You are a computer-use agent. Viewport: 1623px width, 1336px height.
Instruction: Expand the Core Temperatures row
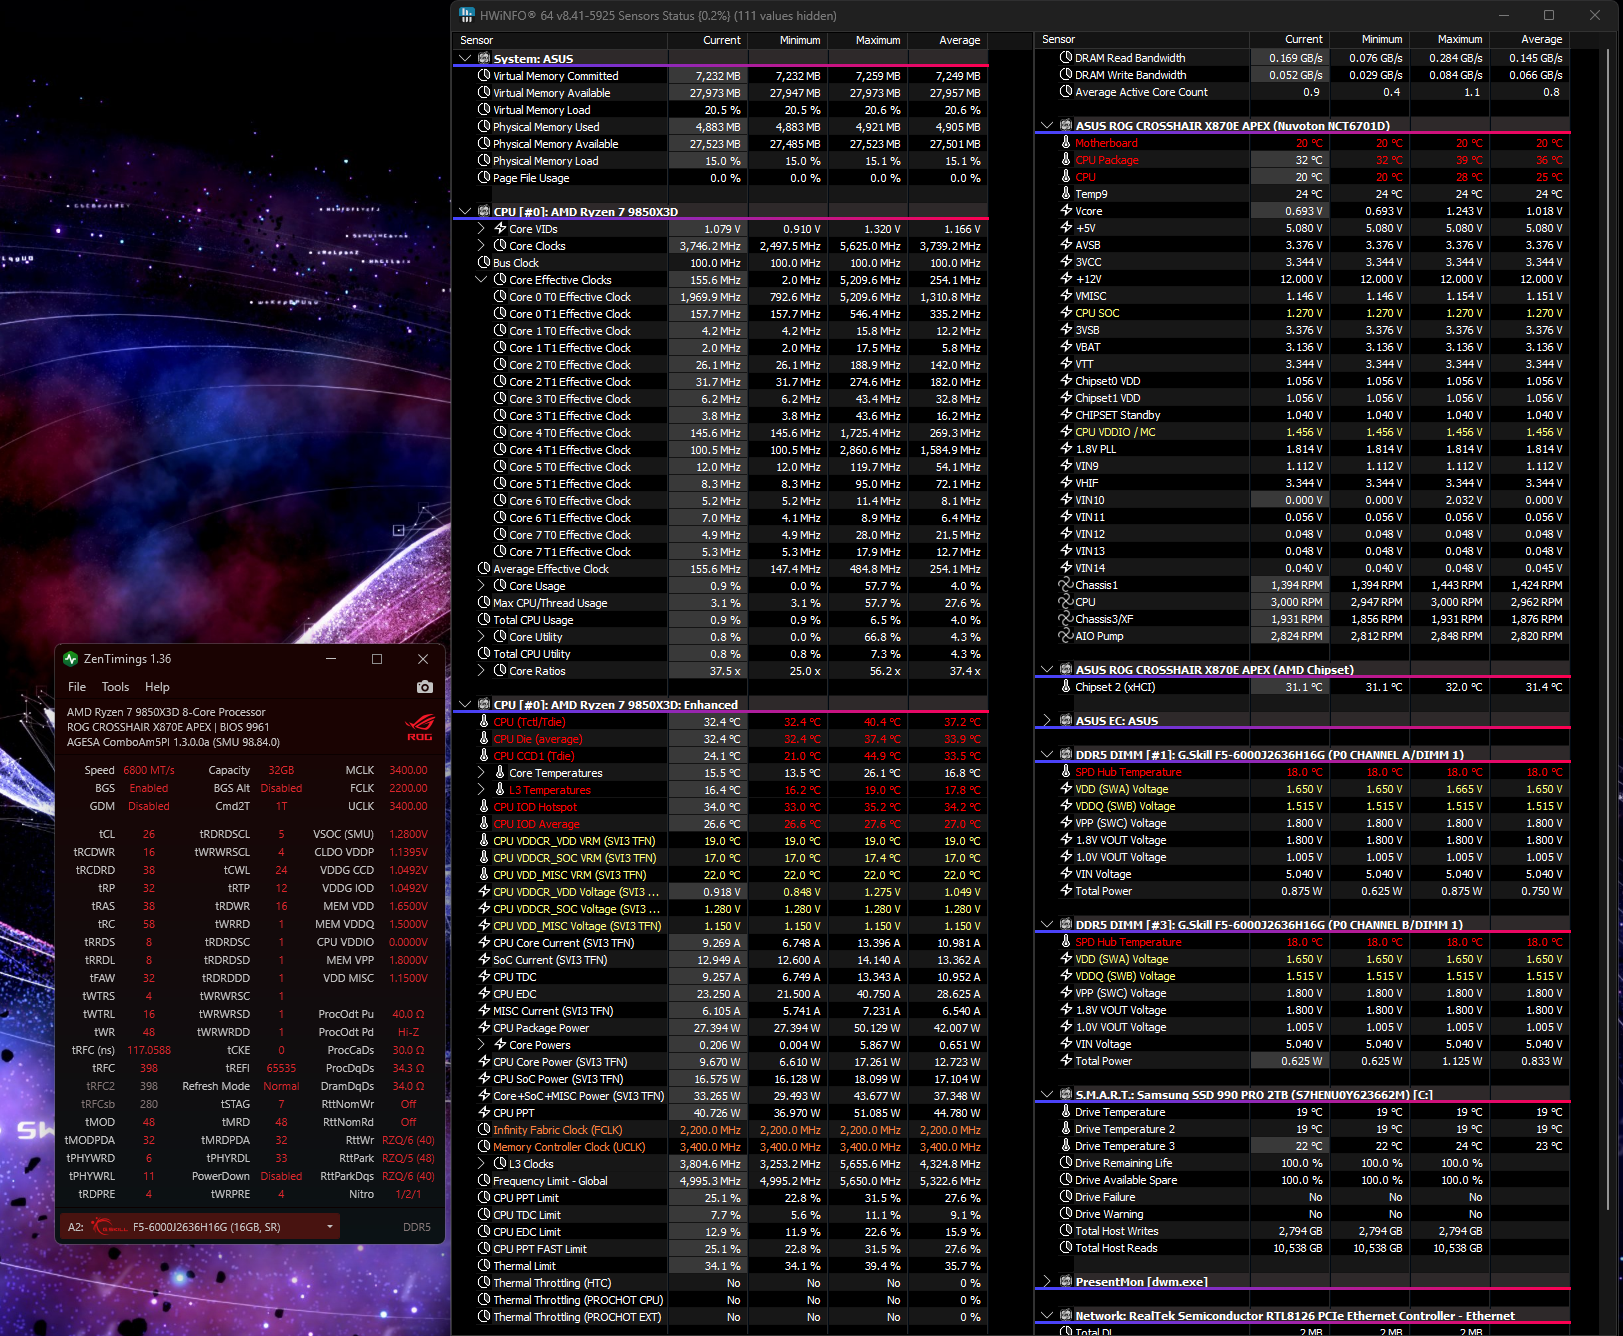pos(481,773)
